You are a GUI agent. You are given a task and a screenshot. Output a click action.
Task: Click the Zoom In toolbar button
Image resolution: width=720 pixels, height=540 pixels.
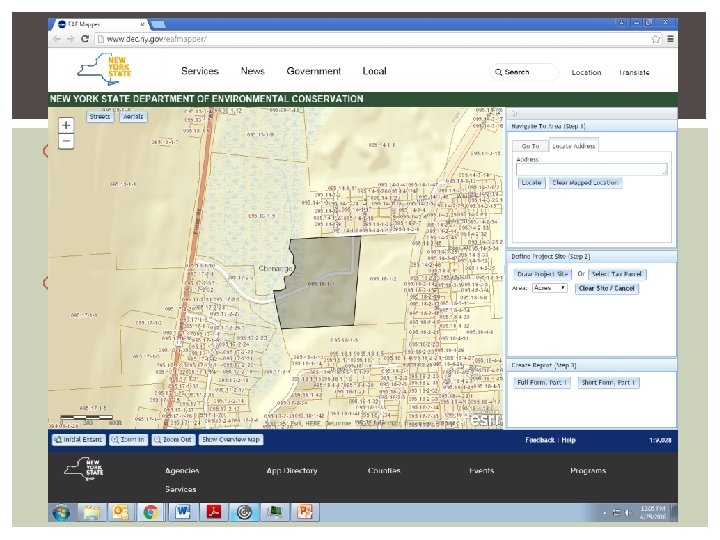click(x=129, y=440)
